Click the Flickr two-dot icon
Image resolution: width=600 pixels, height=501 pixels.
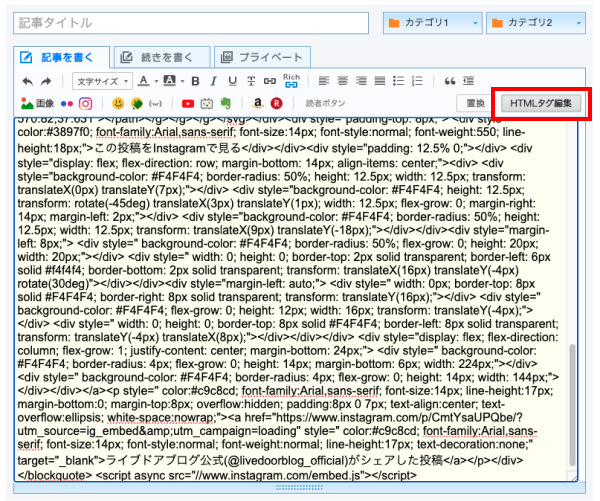point(67,104)
